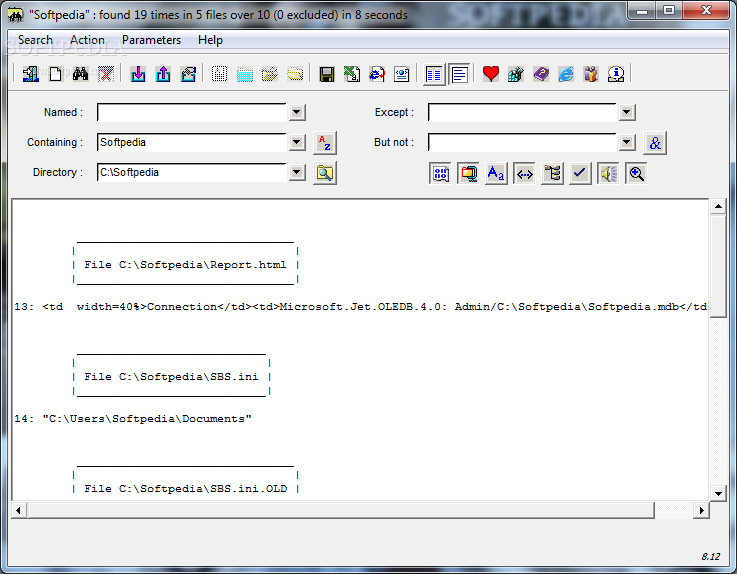Click result line 14 Documents path
737x574 pixels.
click(x=133, y=418)
